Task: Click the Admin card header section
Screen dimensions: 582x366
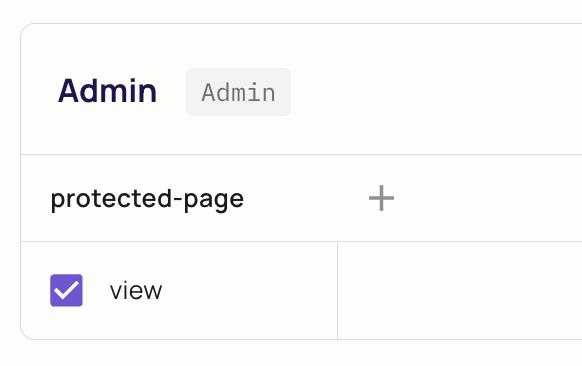Action: [301, 89]
